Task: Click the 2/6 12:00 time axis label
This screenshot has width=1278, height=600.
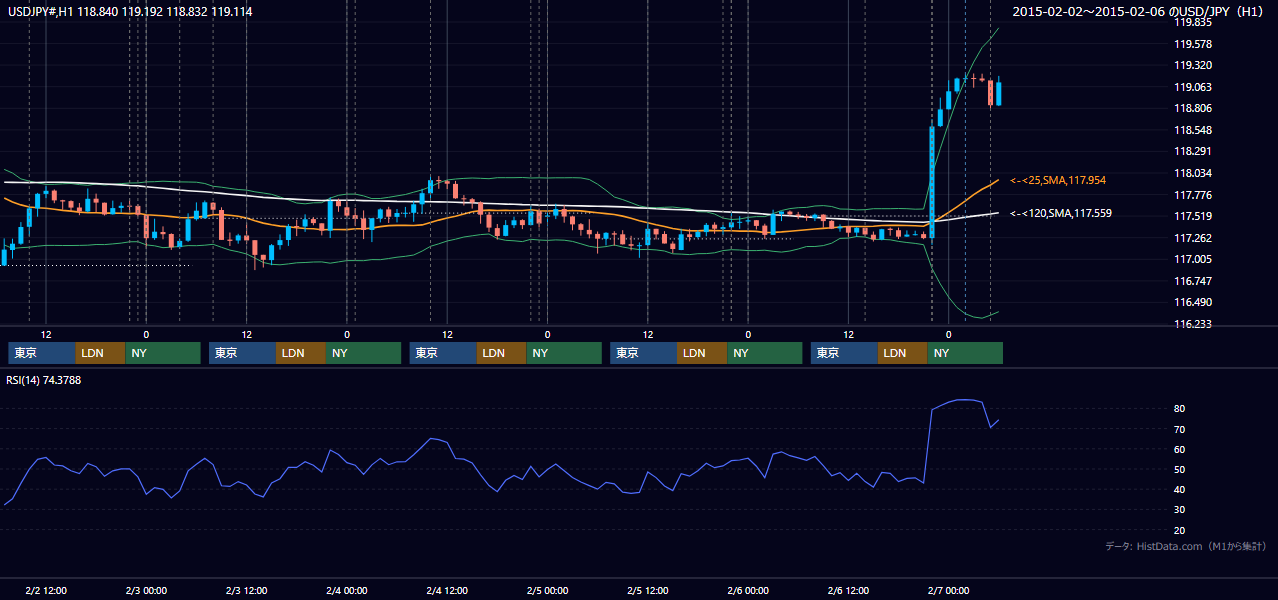Action: click(848, 591)
